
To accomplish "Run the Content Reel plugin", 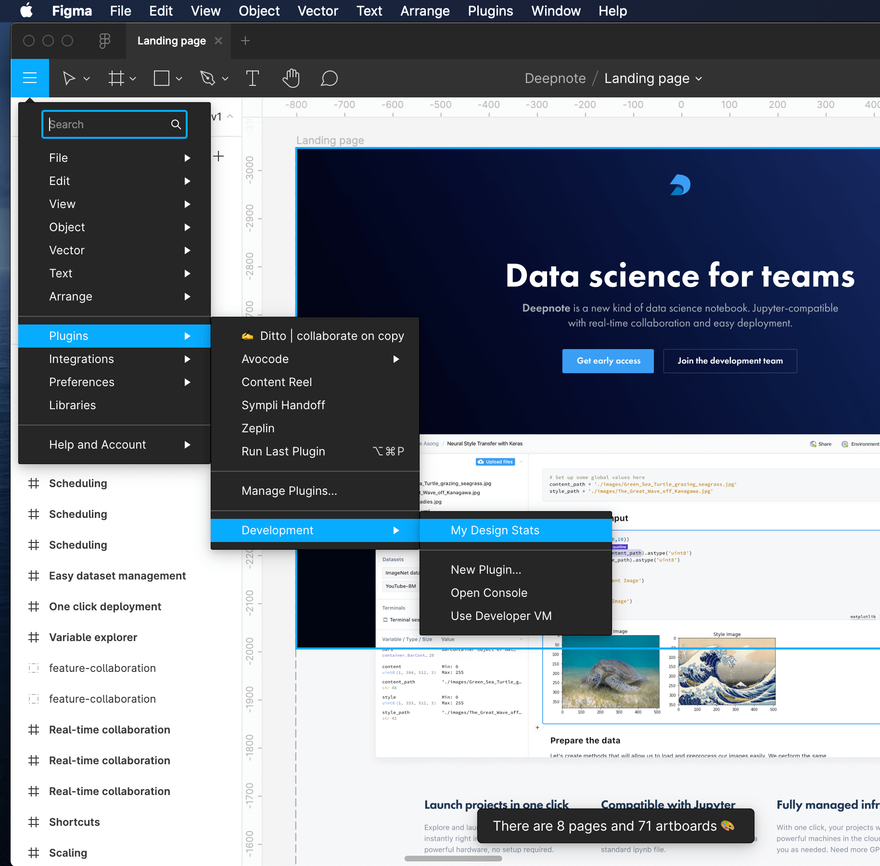I will 315,382.
